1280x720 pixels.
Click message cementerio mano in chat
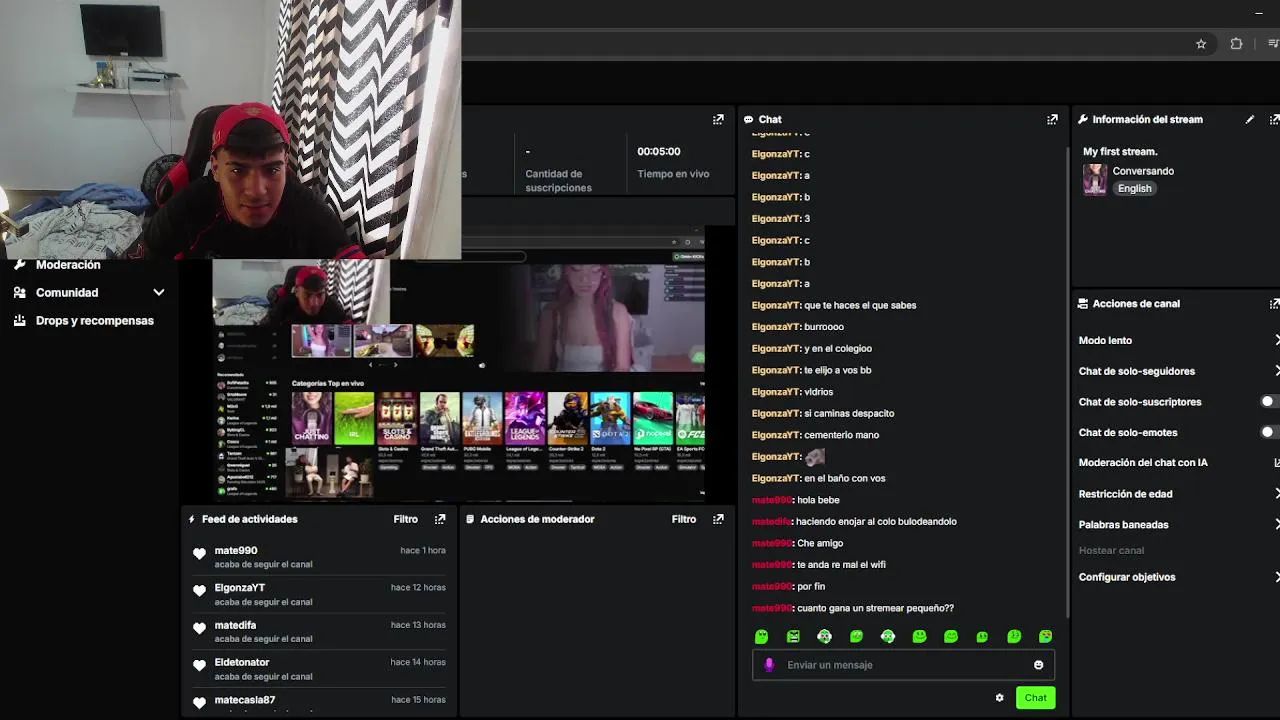pyautogui.click(x=841, y=435)
